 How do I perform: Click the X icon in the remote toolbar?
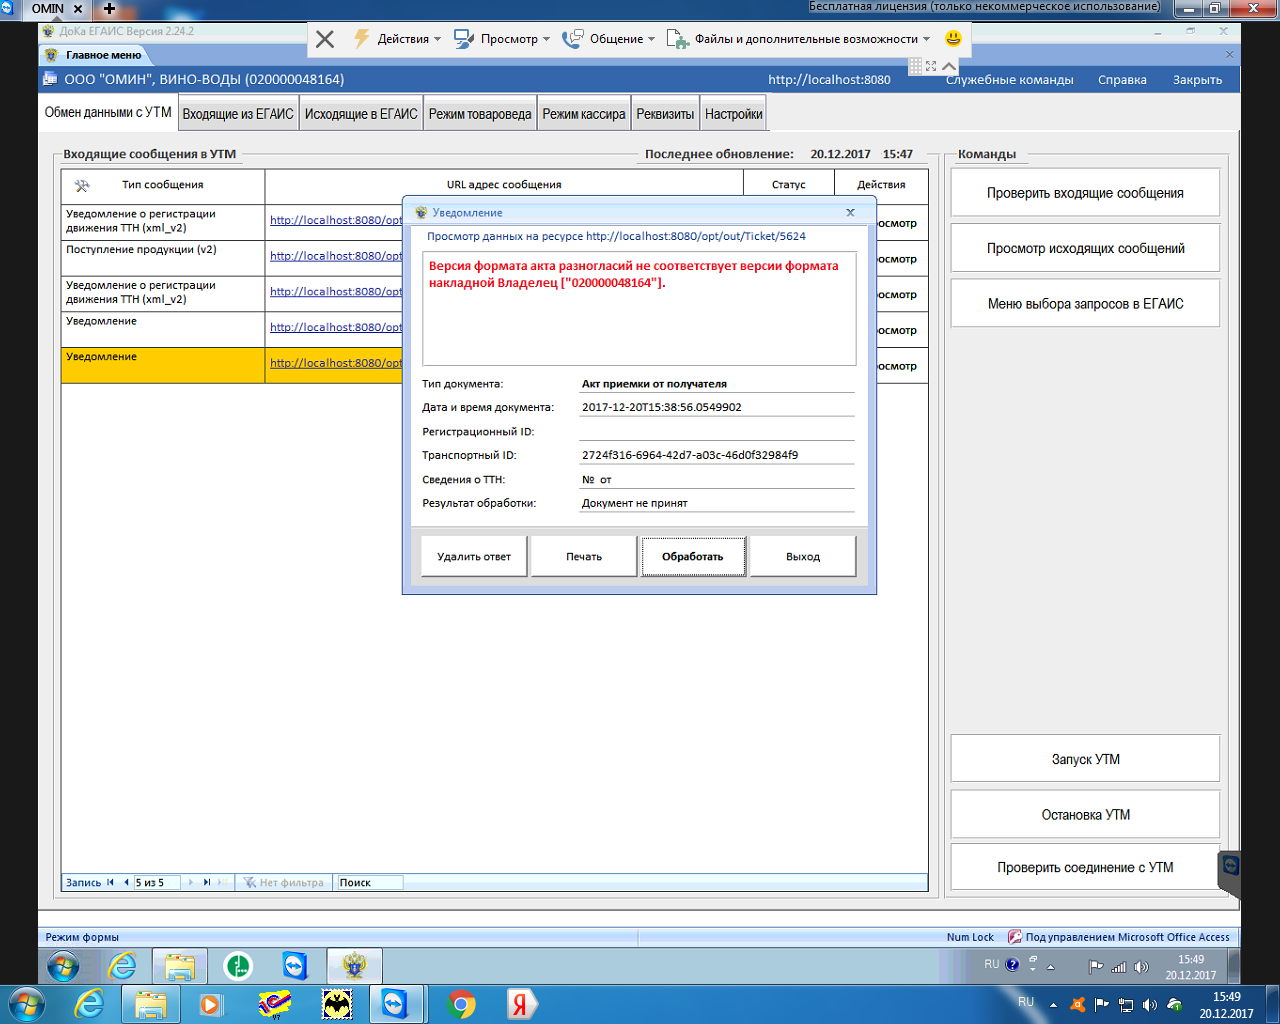(325, 39)
